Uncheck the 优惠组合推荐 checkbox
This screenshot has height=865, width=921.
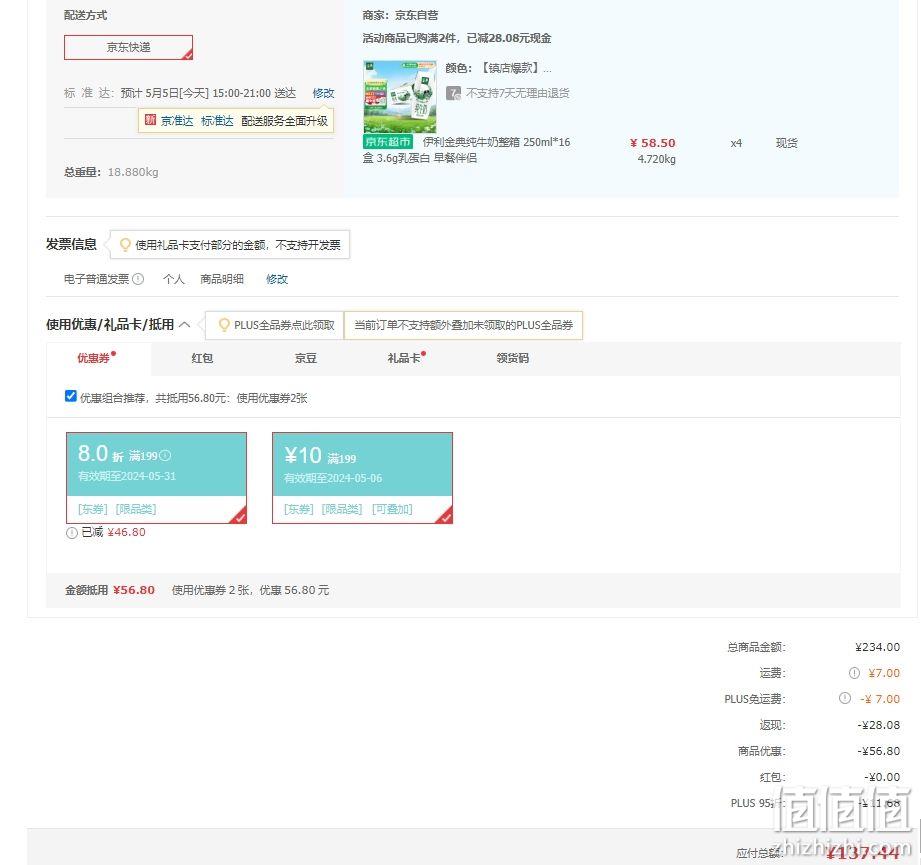coord(70,396)
